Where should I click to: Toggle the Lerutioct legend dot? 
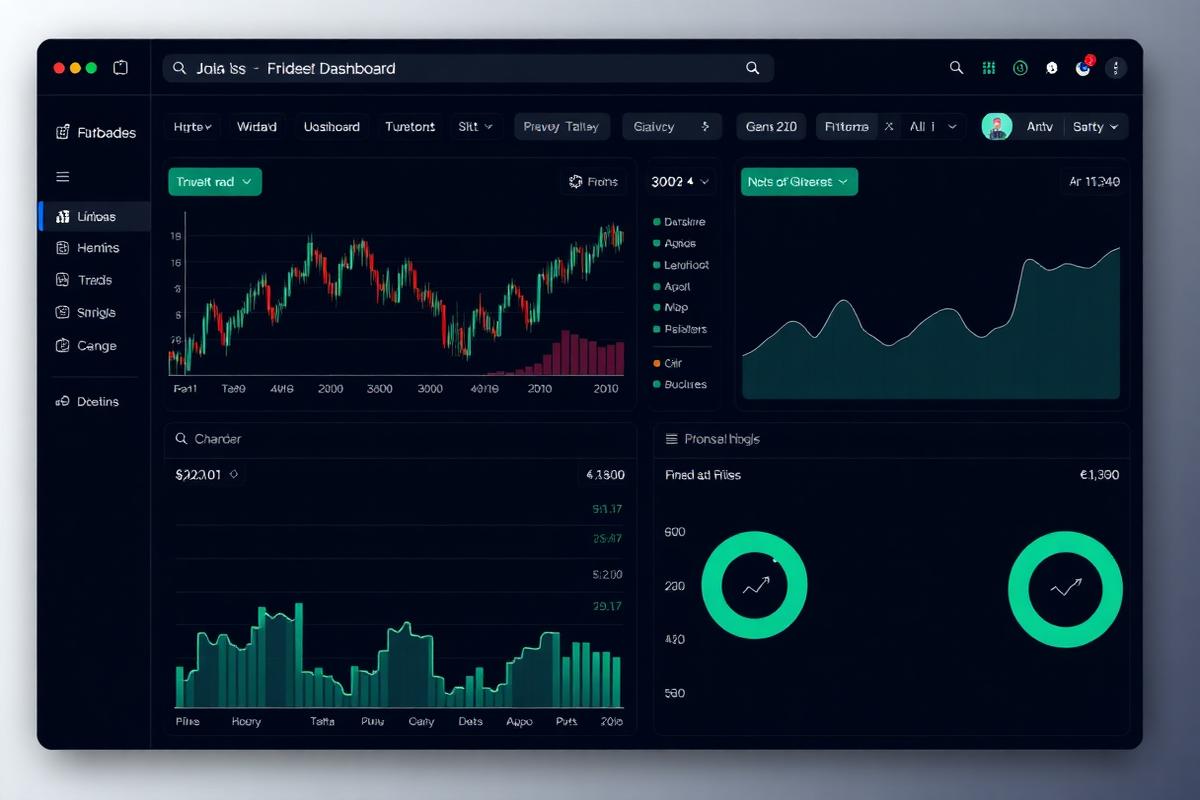[656, 265]
